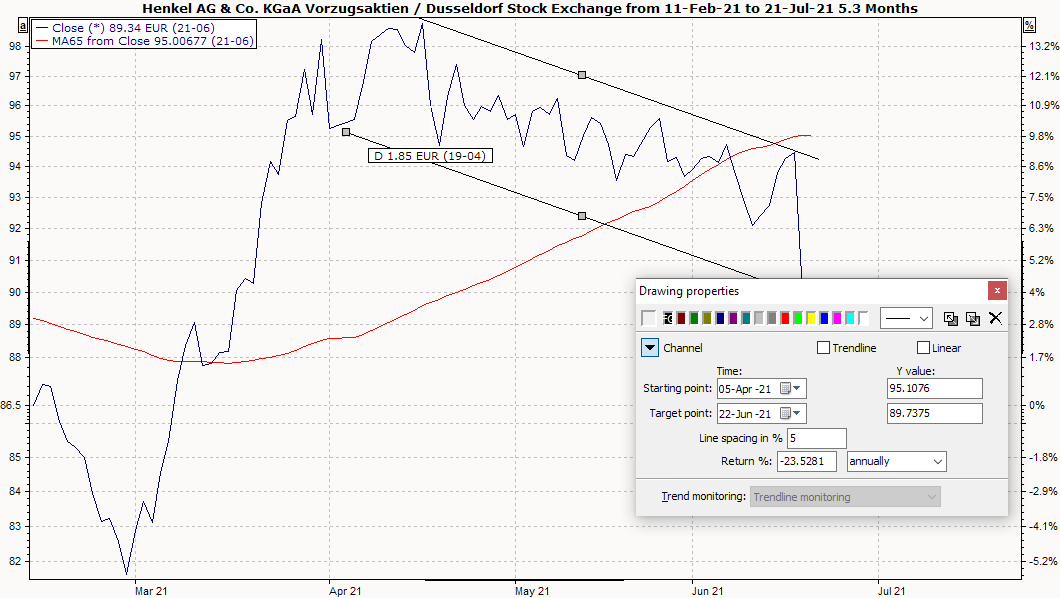
Task: Click the D 1.85 EUR dividend label
Action: (430, 156)
